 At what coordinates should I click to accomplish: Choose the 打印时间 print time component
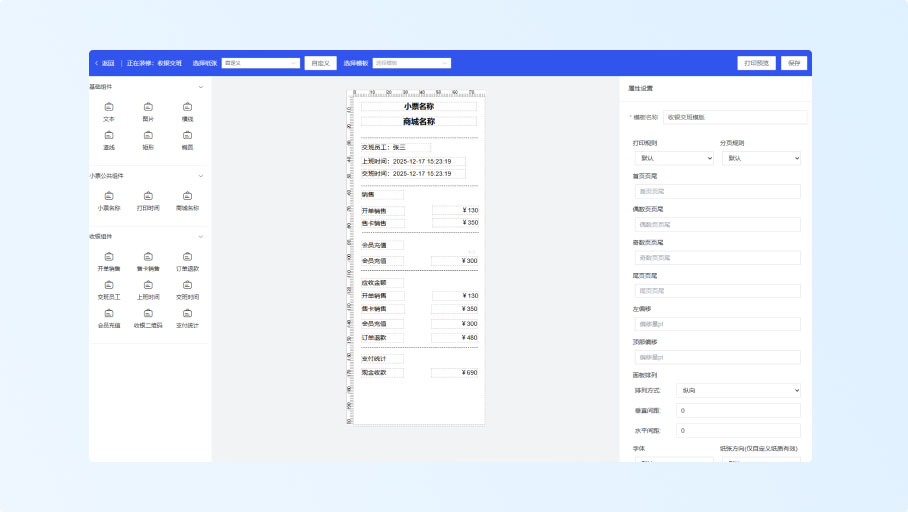[148, 196]
